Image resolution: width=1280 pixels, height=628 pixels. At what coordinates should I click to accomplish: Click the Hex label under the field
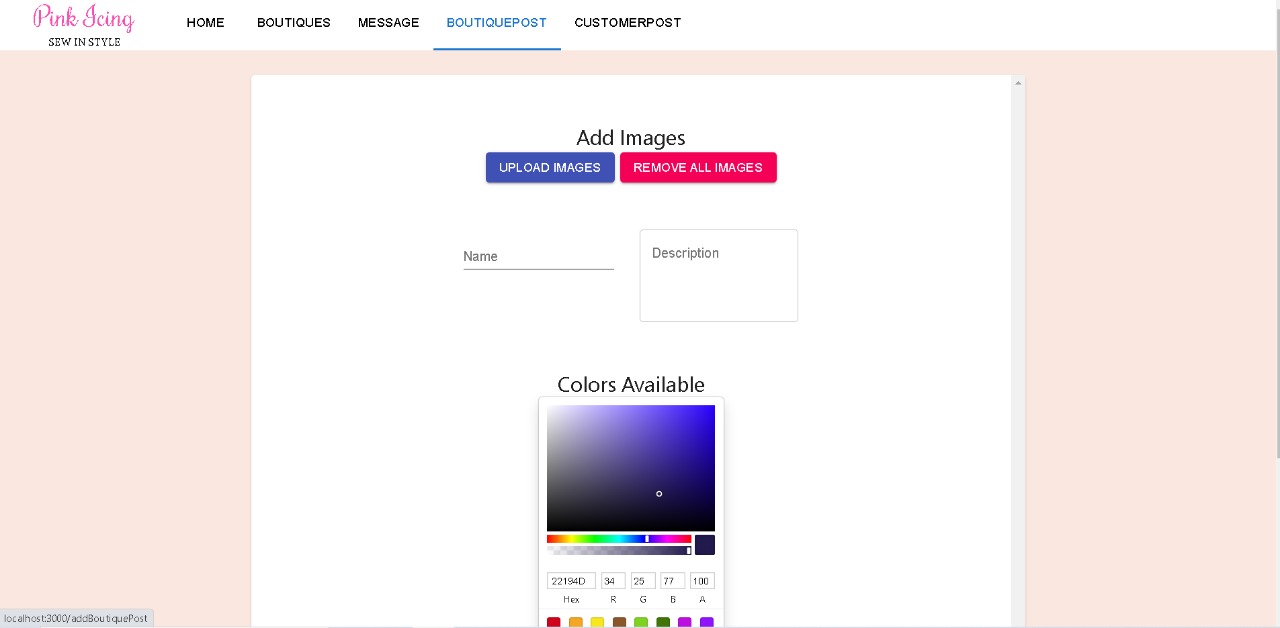[x=571, y=599]
